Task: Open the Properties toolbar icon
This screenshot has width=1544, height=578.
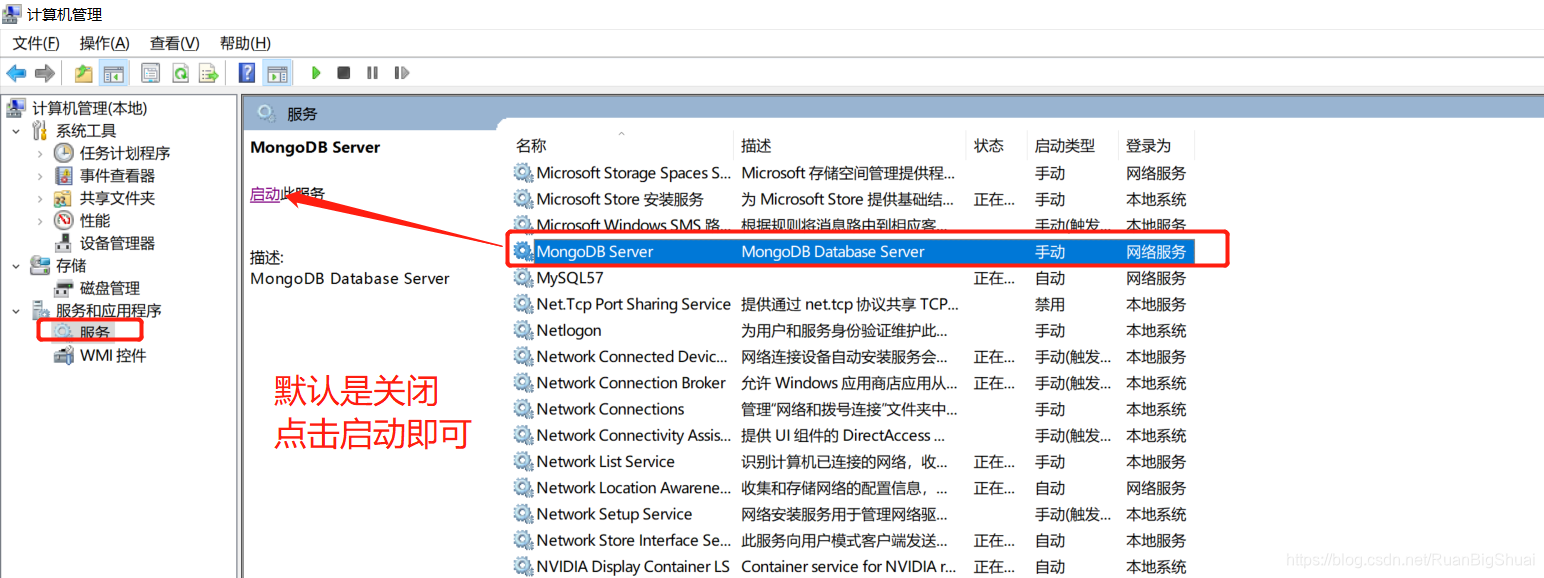Action: [x=151, y=73]
